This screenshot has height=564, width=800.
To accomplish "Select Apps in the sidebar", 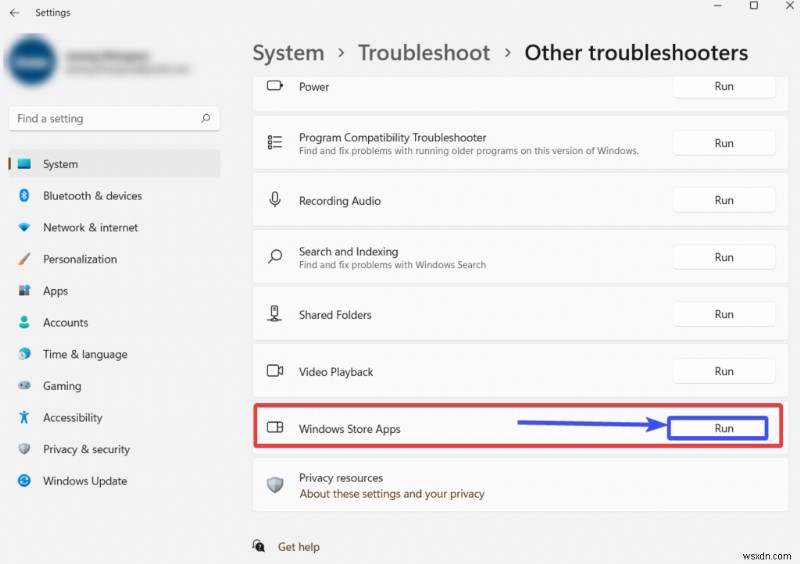I will (115, 290).
